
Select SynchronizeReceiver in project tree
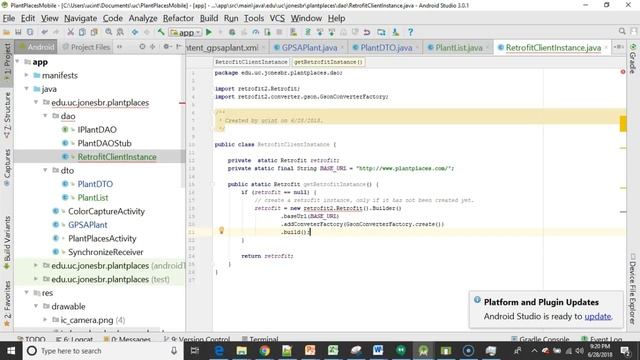click(106, 252)
